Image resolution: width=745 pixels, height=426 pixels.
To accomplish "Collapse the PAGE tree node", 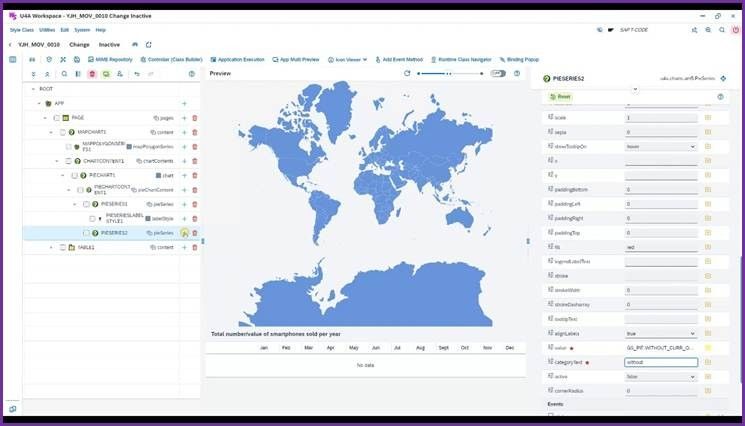I will point(45,118).
